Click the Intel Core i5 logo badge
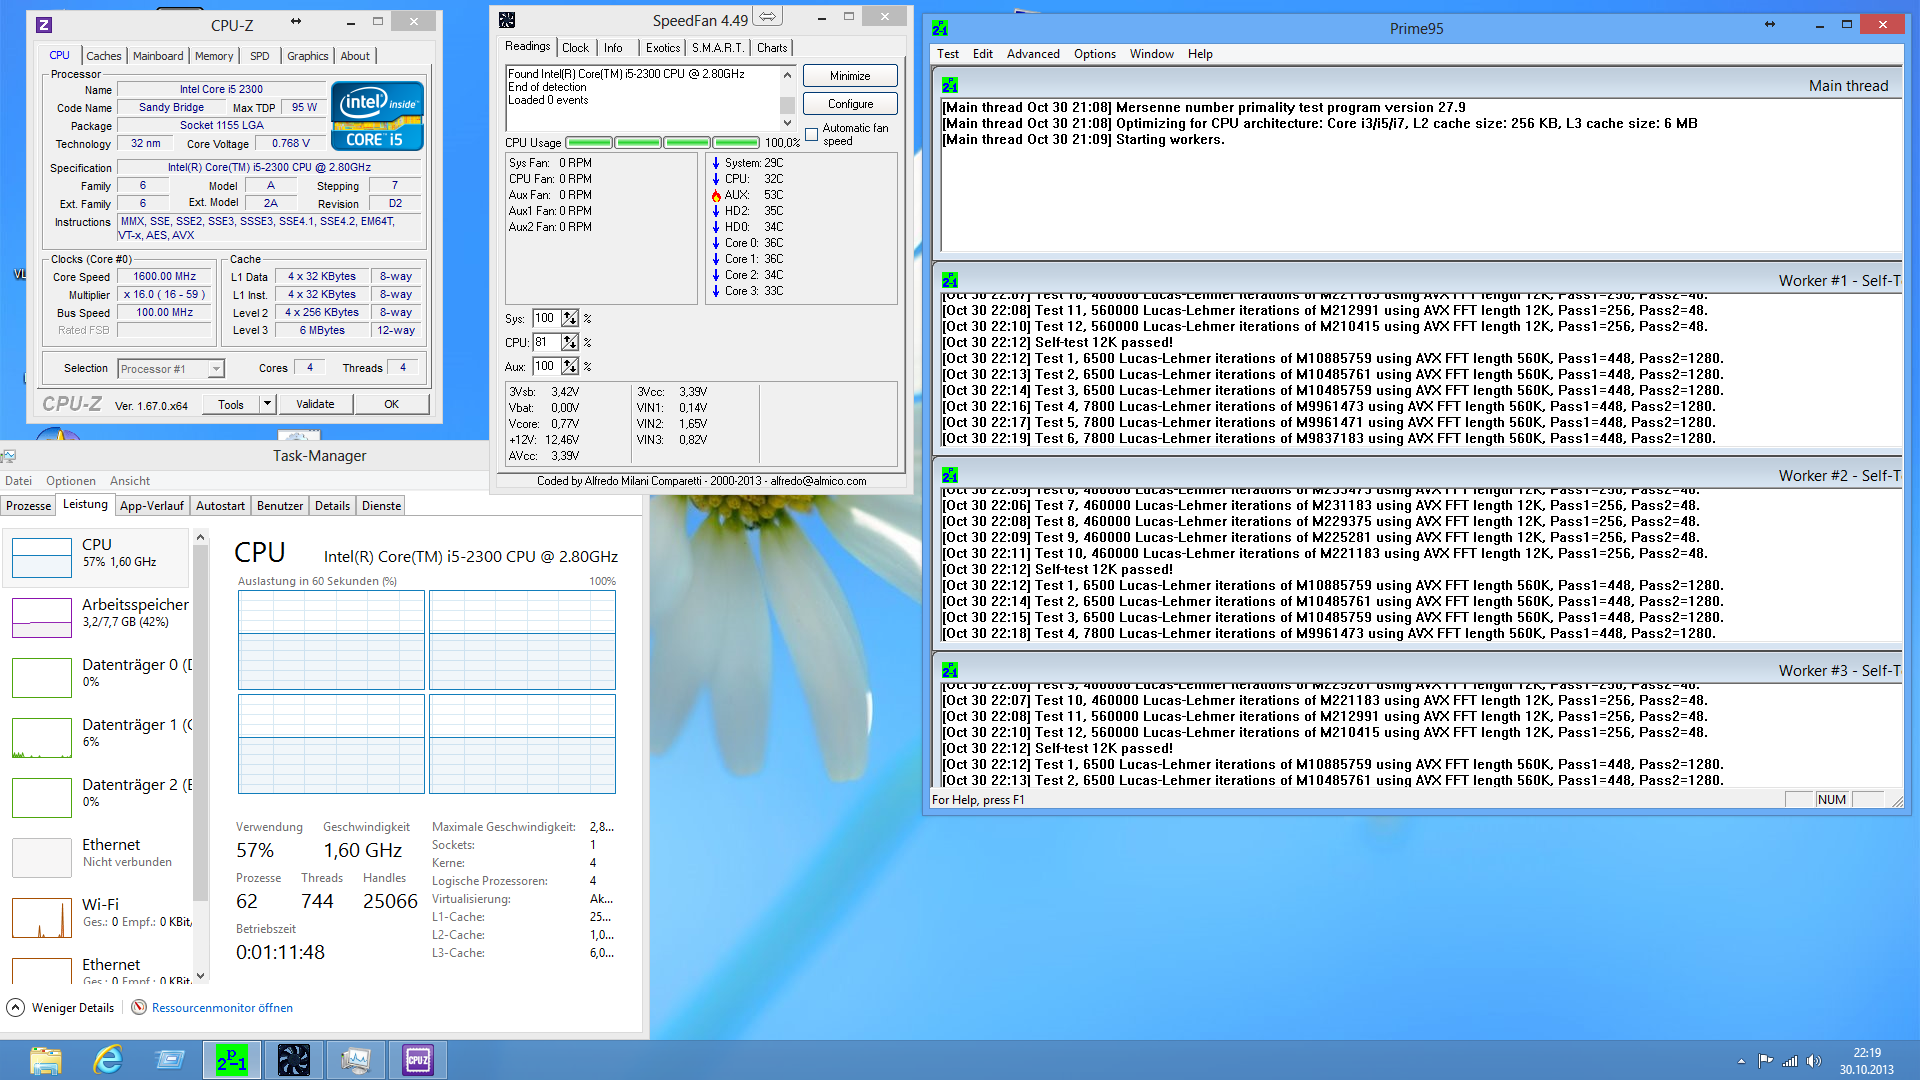1920x1080 pixels. pos(377,116)
